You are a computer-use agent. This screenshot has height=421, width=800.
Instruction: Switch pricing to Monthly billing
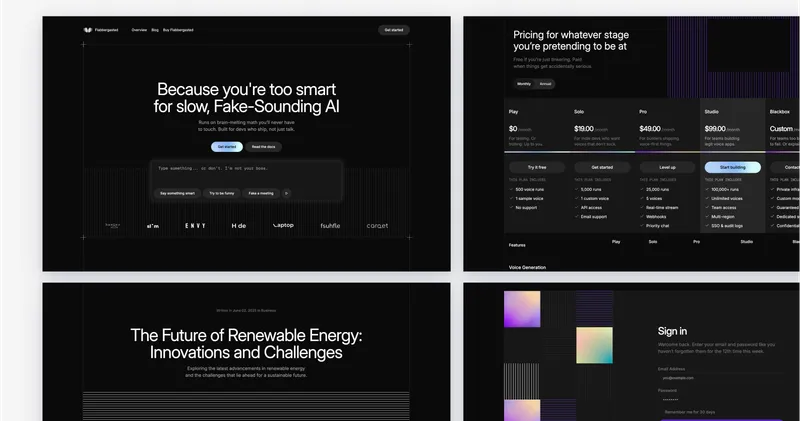pyautogui.click(x=524, y=84)
